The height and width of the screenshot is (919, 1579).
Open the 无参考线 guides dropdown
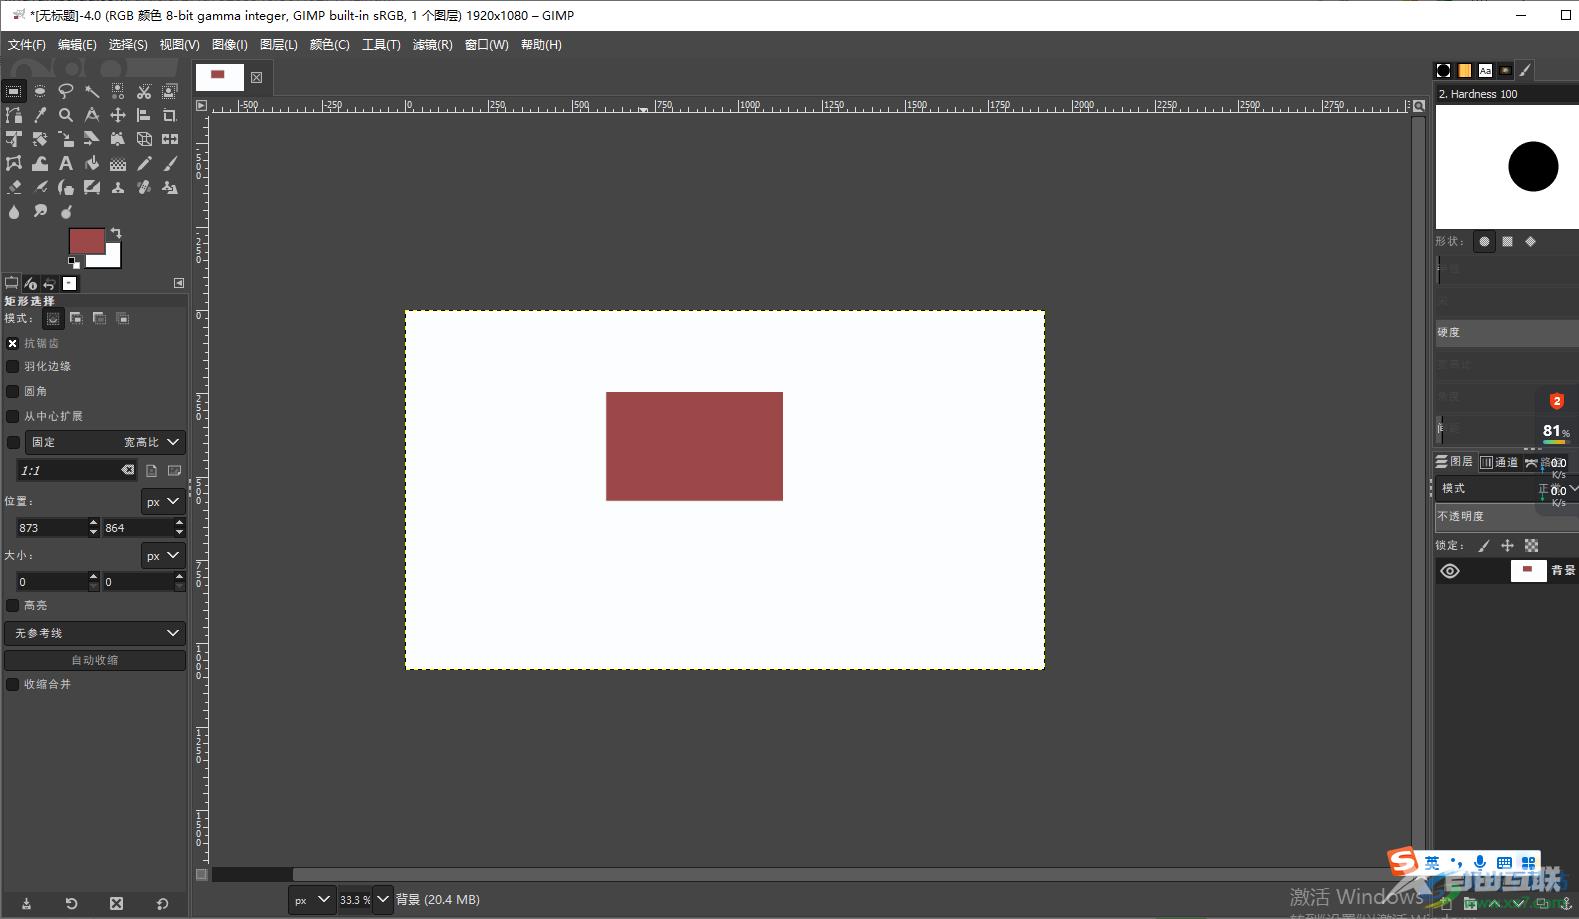[95, 633]
